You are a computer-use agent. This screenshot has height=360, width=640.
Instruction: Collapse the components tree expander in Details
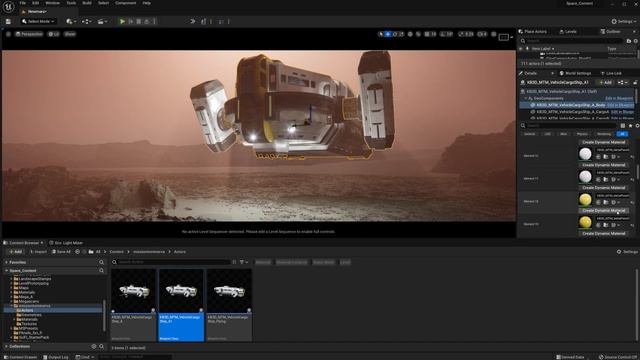click(525, 98)
